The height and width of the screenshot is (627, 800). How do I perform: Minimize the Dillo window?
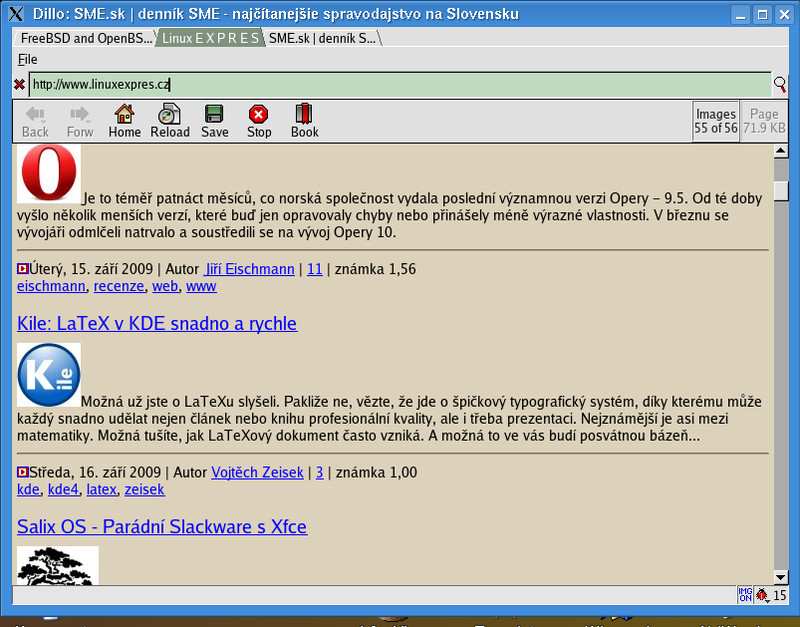(x=740, y=14)
